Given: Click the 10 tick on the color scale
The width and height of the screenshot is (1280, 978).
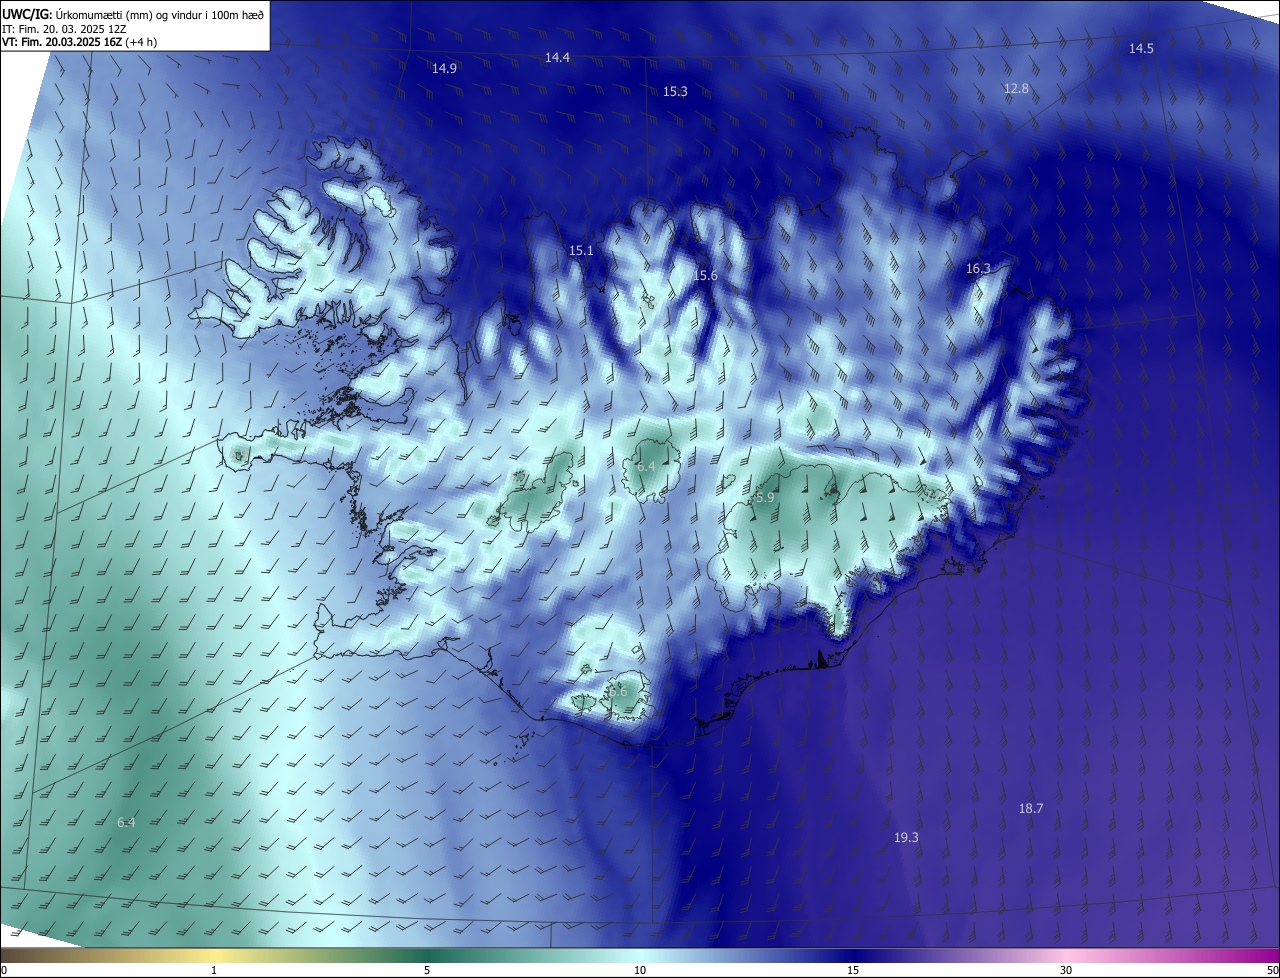Looking at the screenshot, I should [640, 971].
